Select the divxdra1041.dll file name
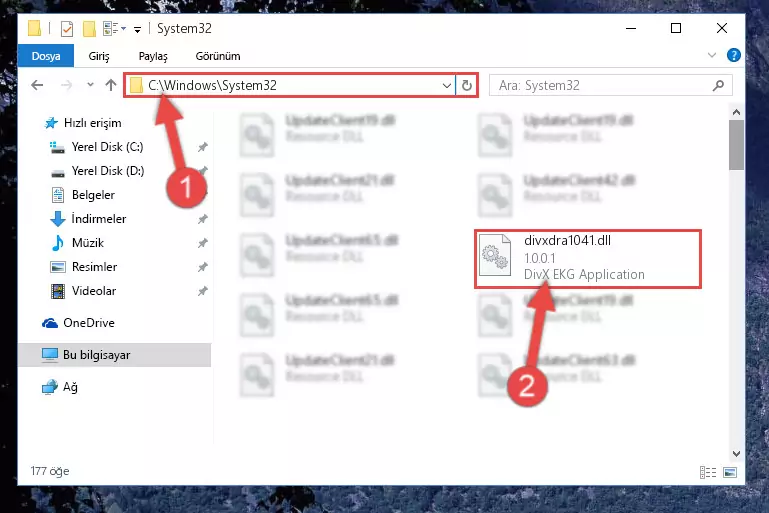This screenshot has height=513, width=769. 567,240
